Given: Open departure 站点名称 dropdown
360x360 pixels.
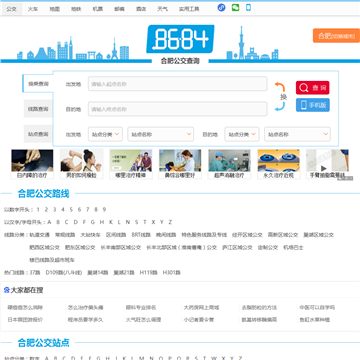Looking at the screenshot, I should [x=161, y=134].
